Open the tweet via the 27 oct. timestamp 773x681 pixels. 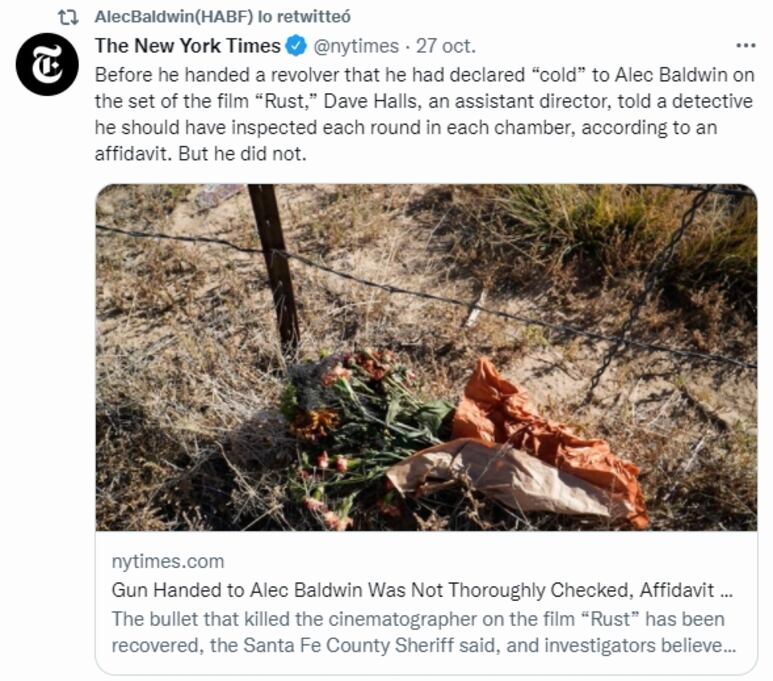(x=446, y=46)
